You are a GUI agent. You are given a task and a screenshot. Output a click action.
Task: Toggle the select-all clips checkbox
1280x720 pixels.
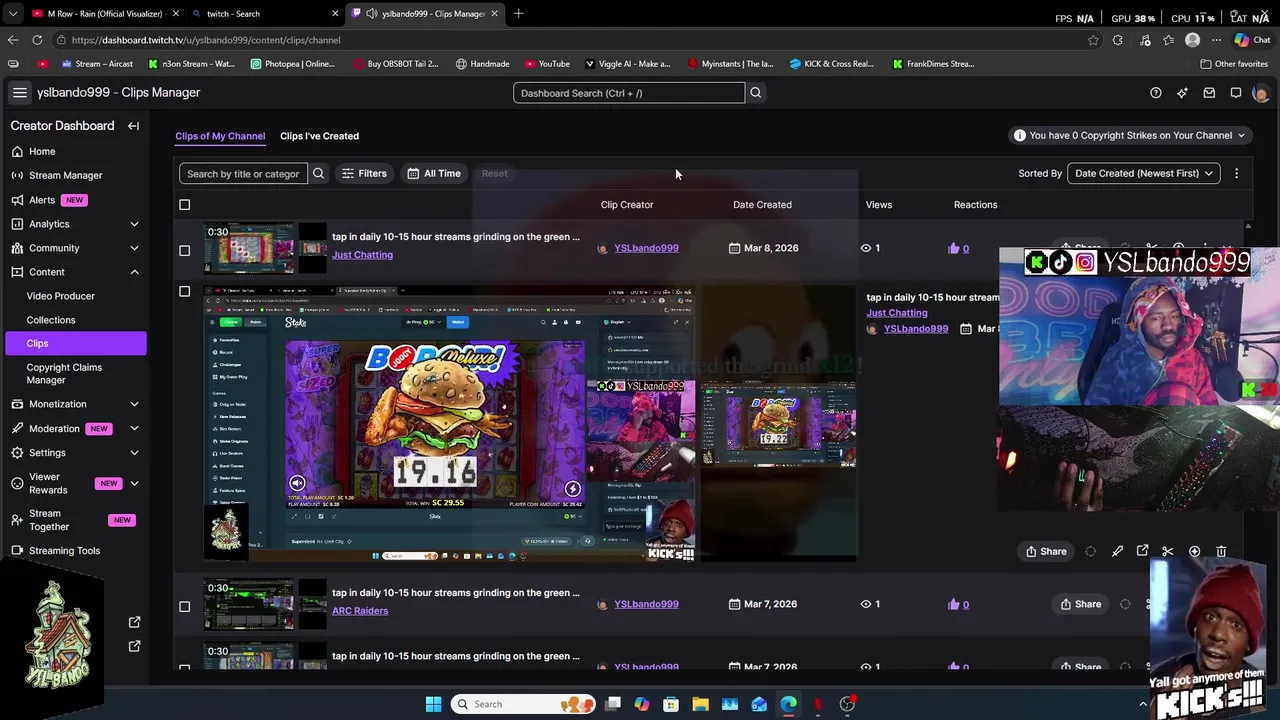pyautogui.click(x=184, y=205)
